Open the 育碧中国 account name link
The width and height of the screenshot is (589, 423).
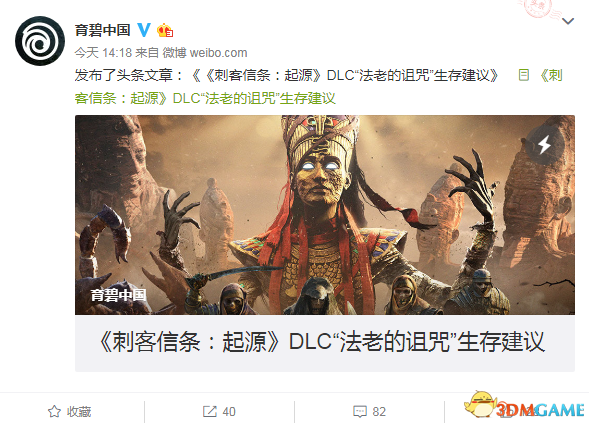click(x=103, y=30)
